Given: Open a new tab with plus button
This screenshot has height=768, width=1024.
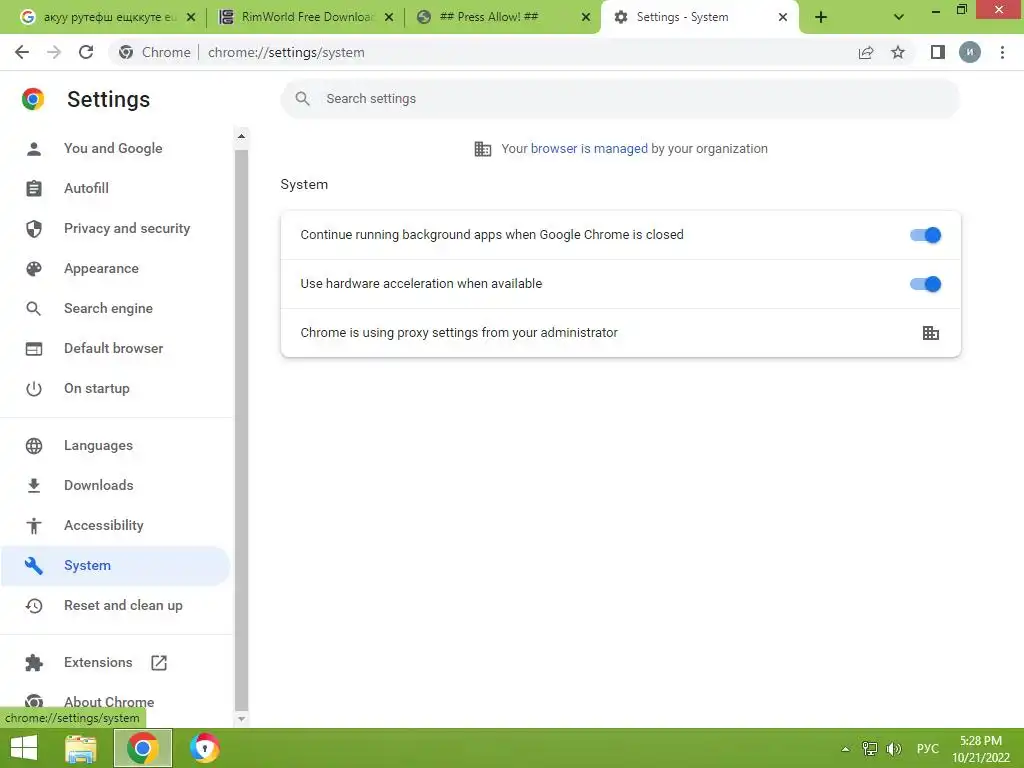Looking at the screenshot, I should coord(821,17).
